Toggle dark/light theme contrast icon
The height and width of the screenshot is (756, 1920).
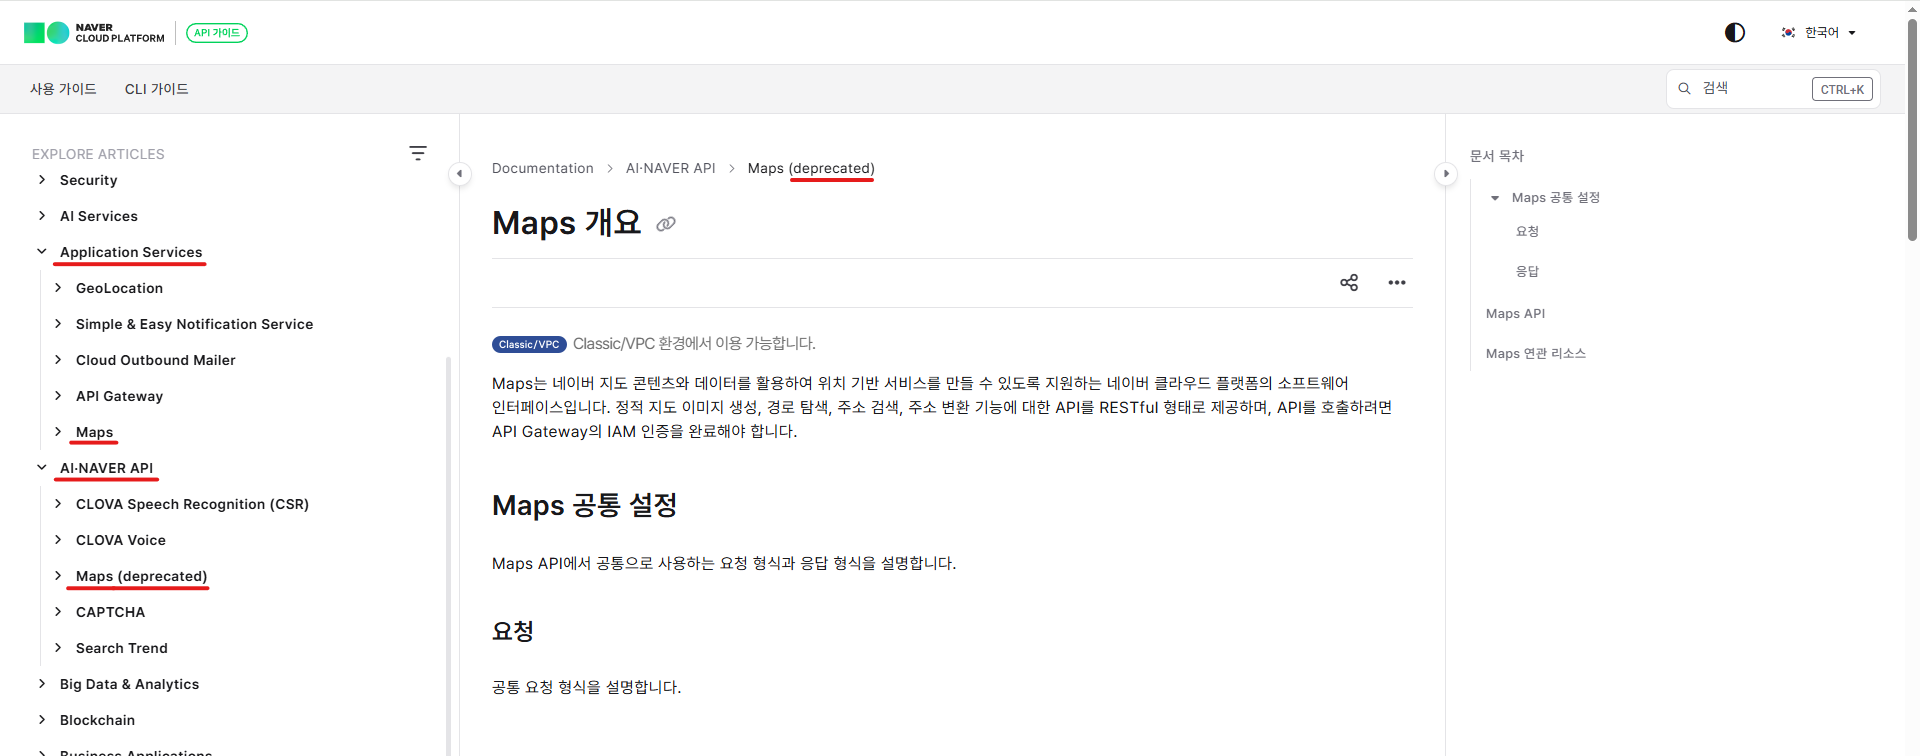coord(1735,33)
